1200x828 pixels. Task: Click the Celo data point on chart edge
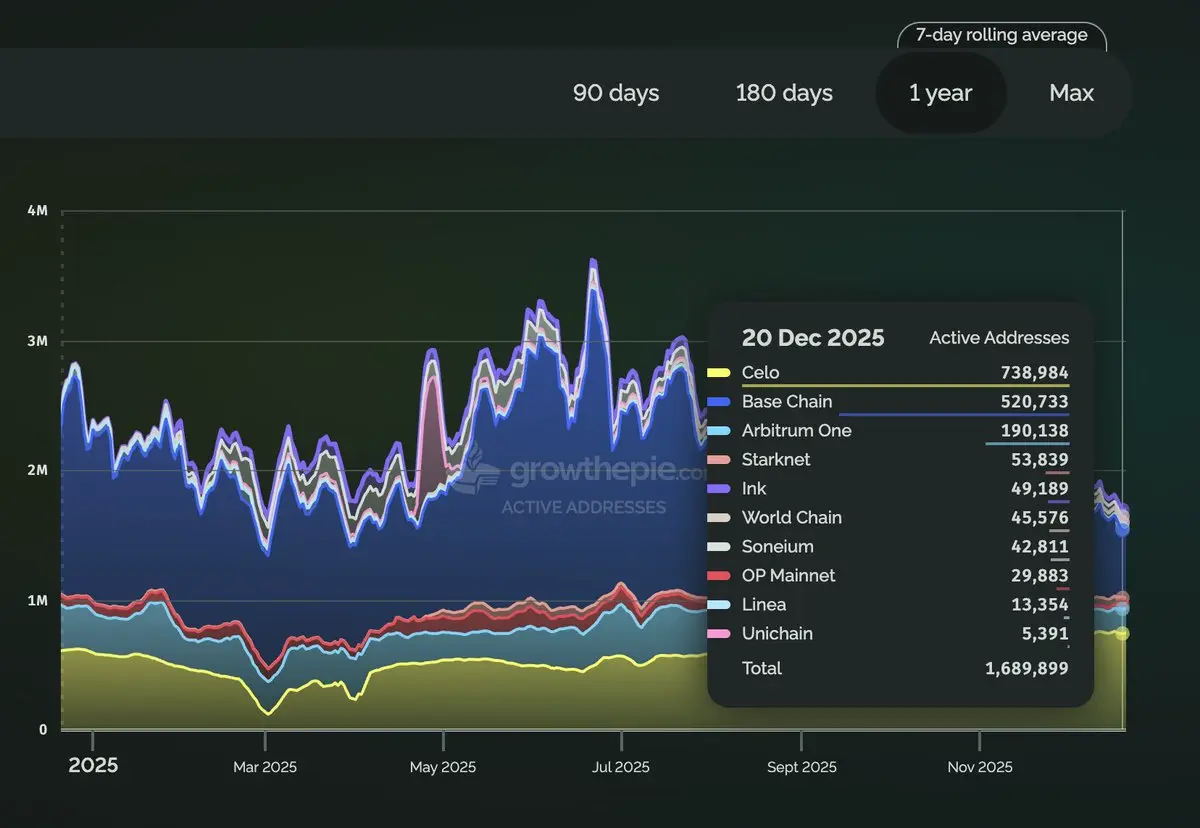[x=1122, y=634]
